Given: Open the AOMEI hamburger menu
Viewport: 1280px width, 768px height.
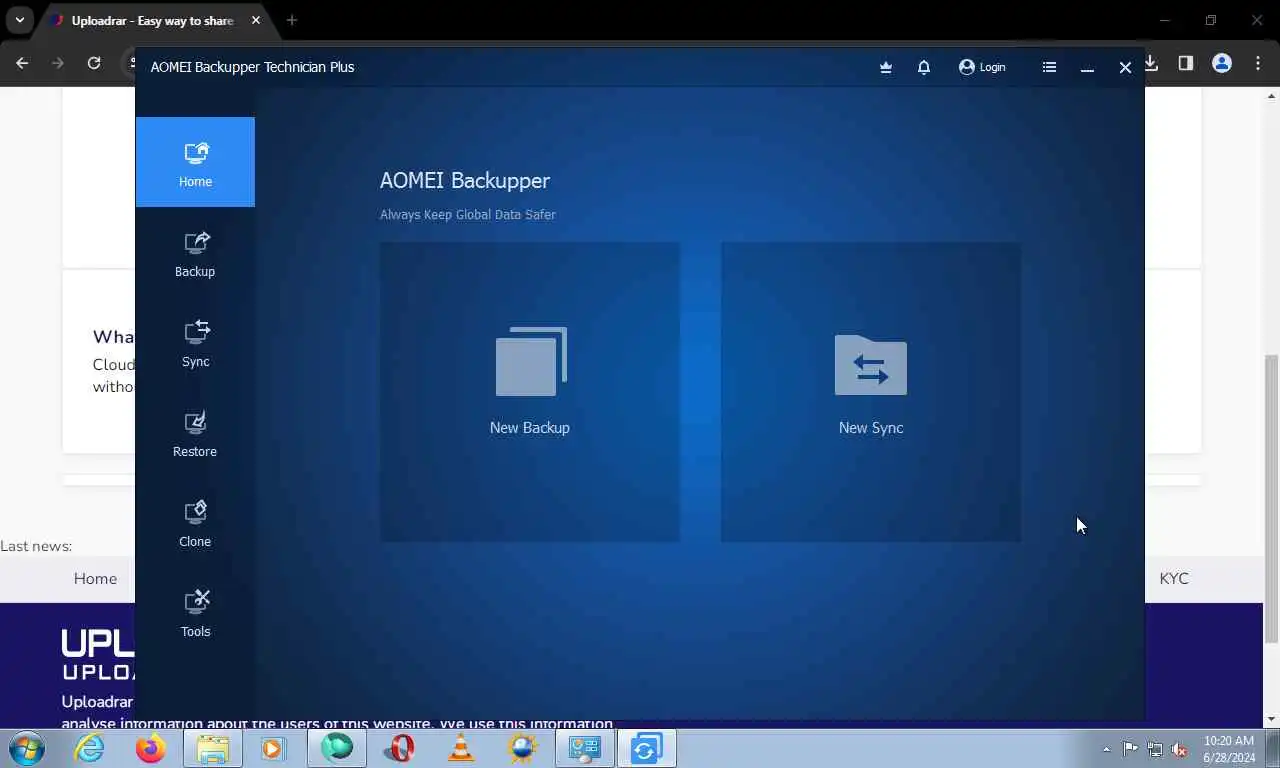Looking at the screenshot, I should click(1049, 67).
